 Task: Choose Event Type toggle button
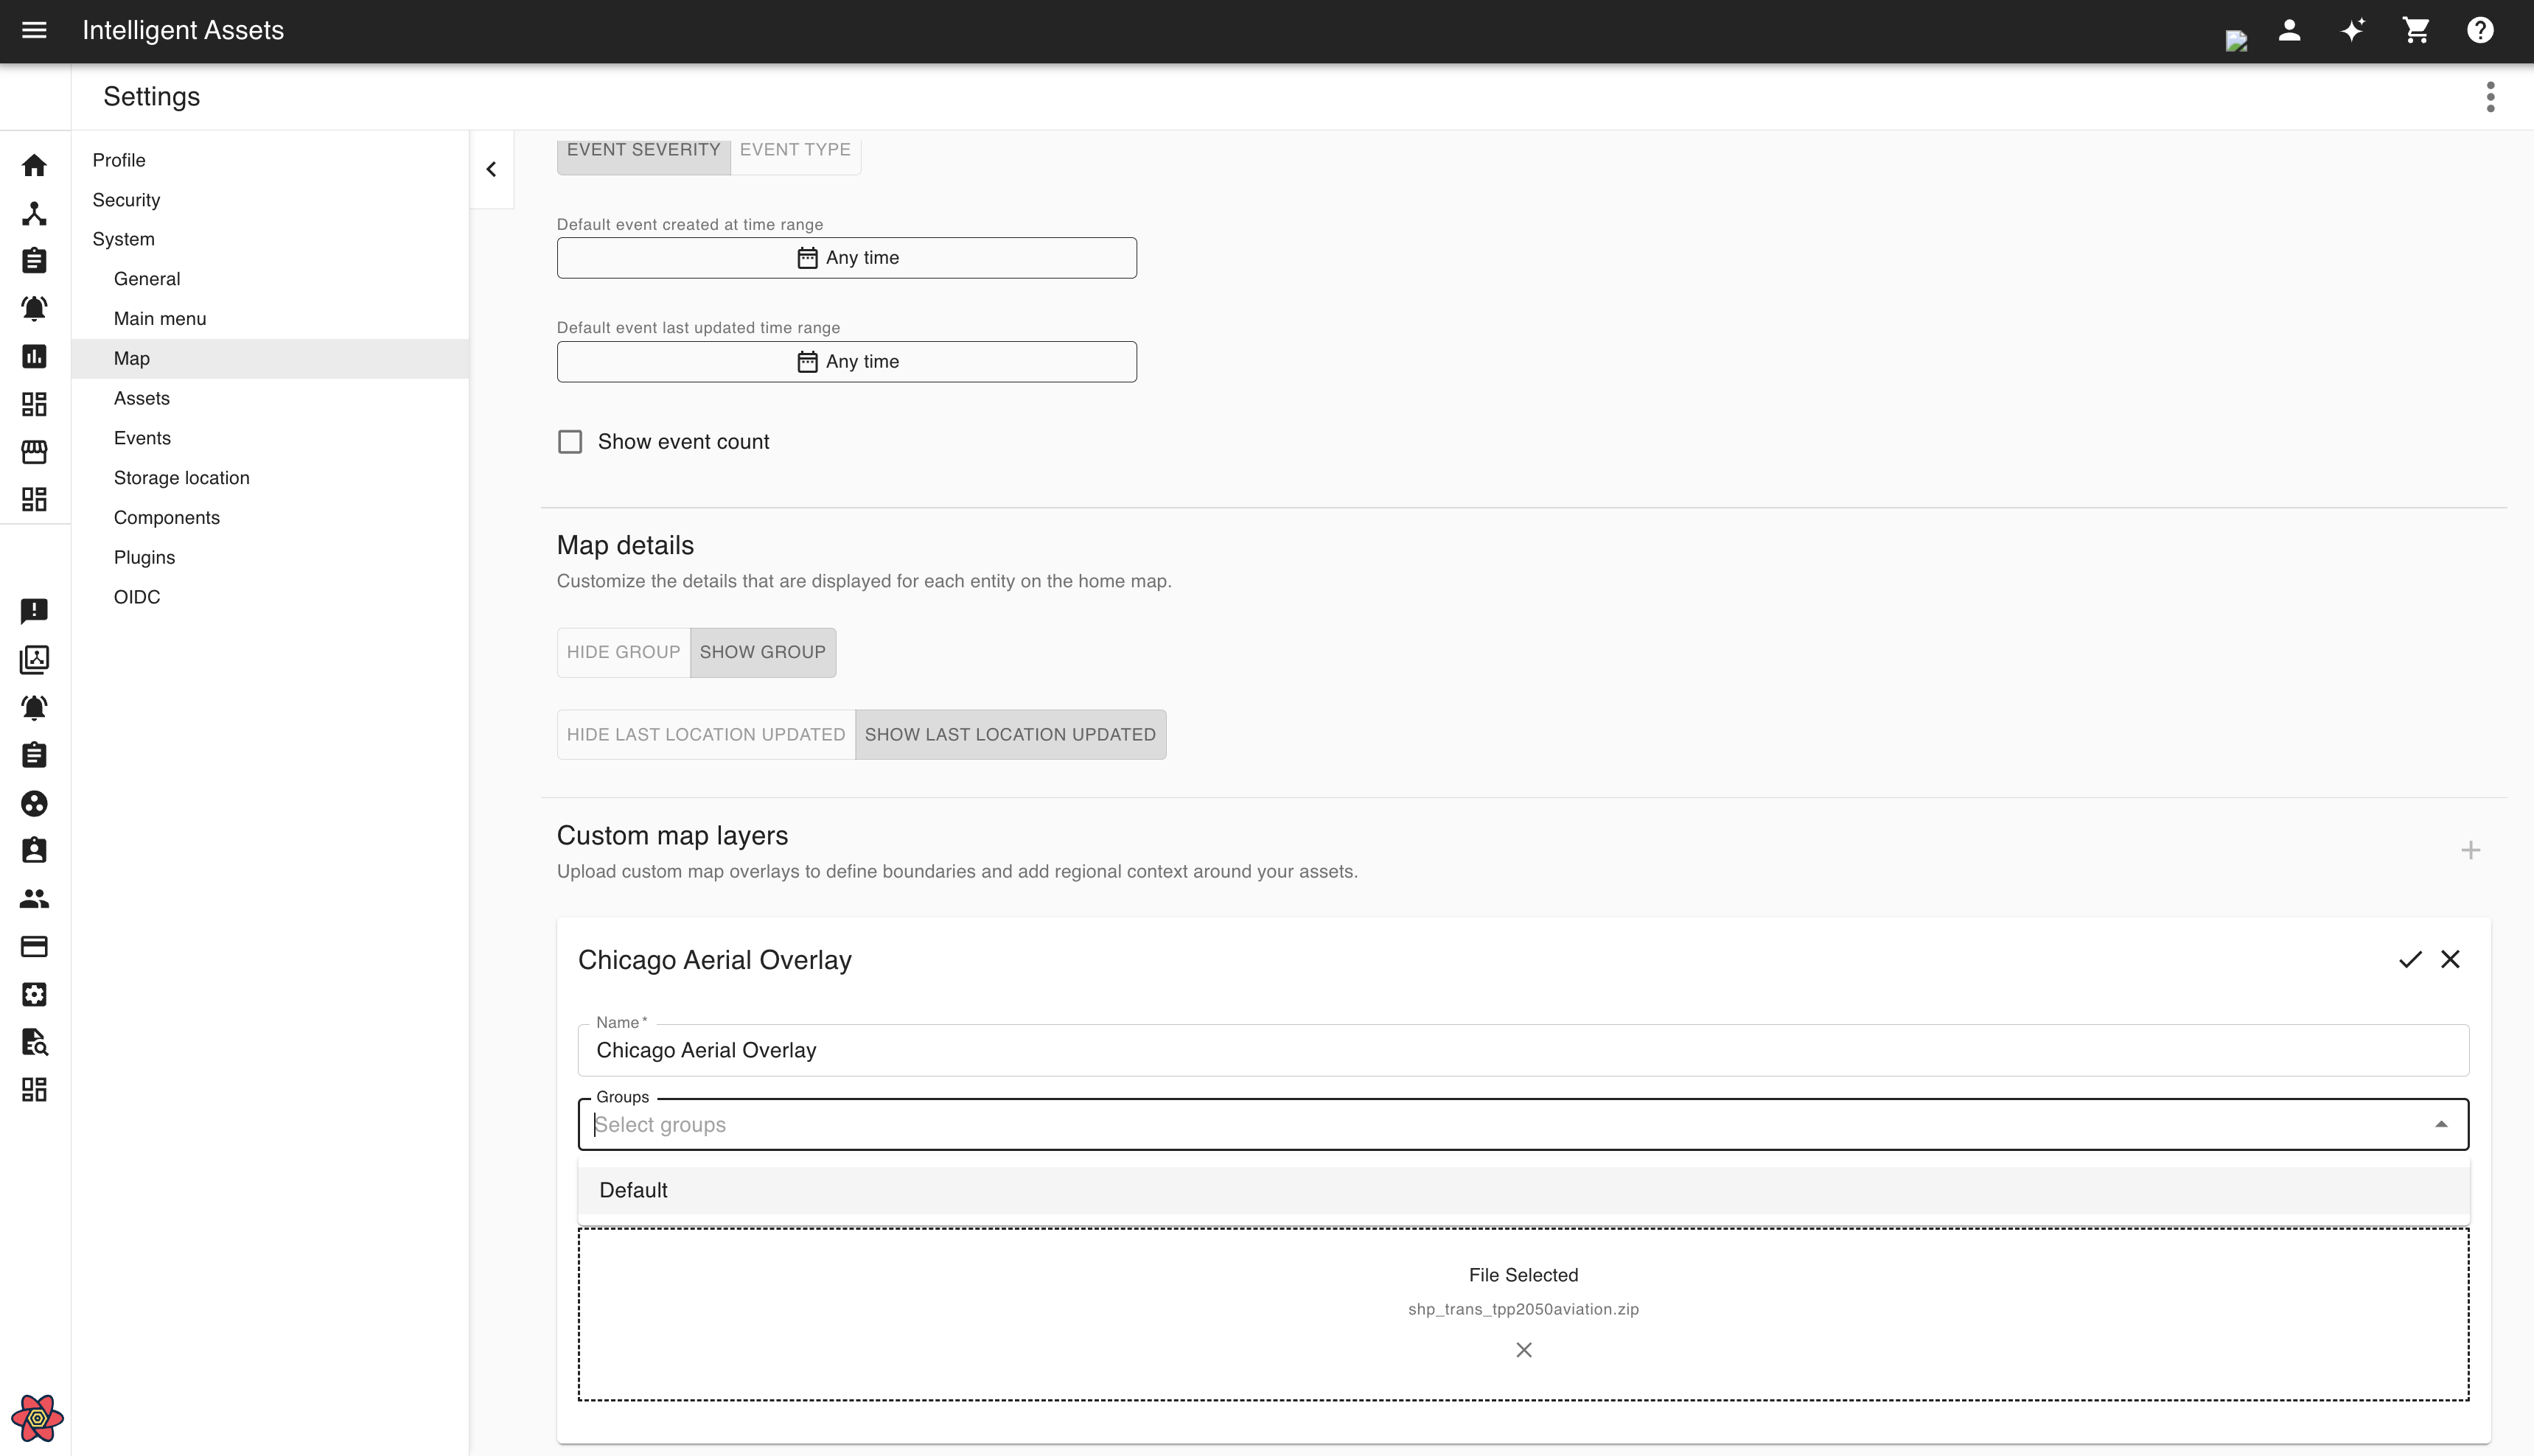pos(795,150)
